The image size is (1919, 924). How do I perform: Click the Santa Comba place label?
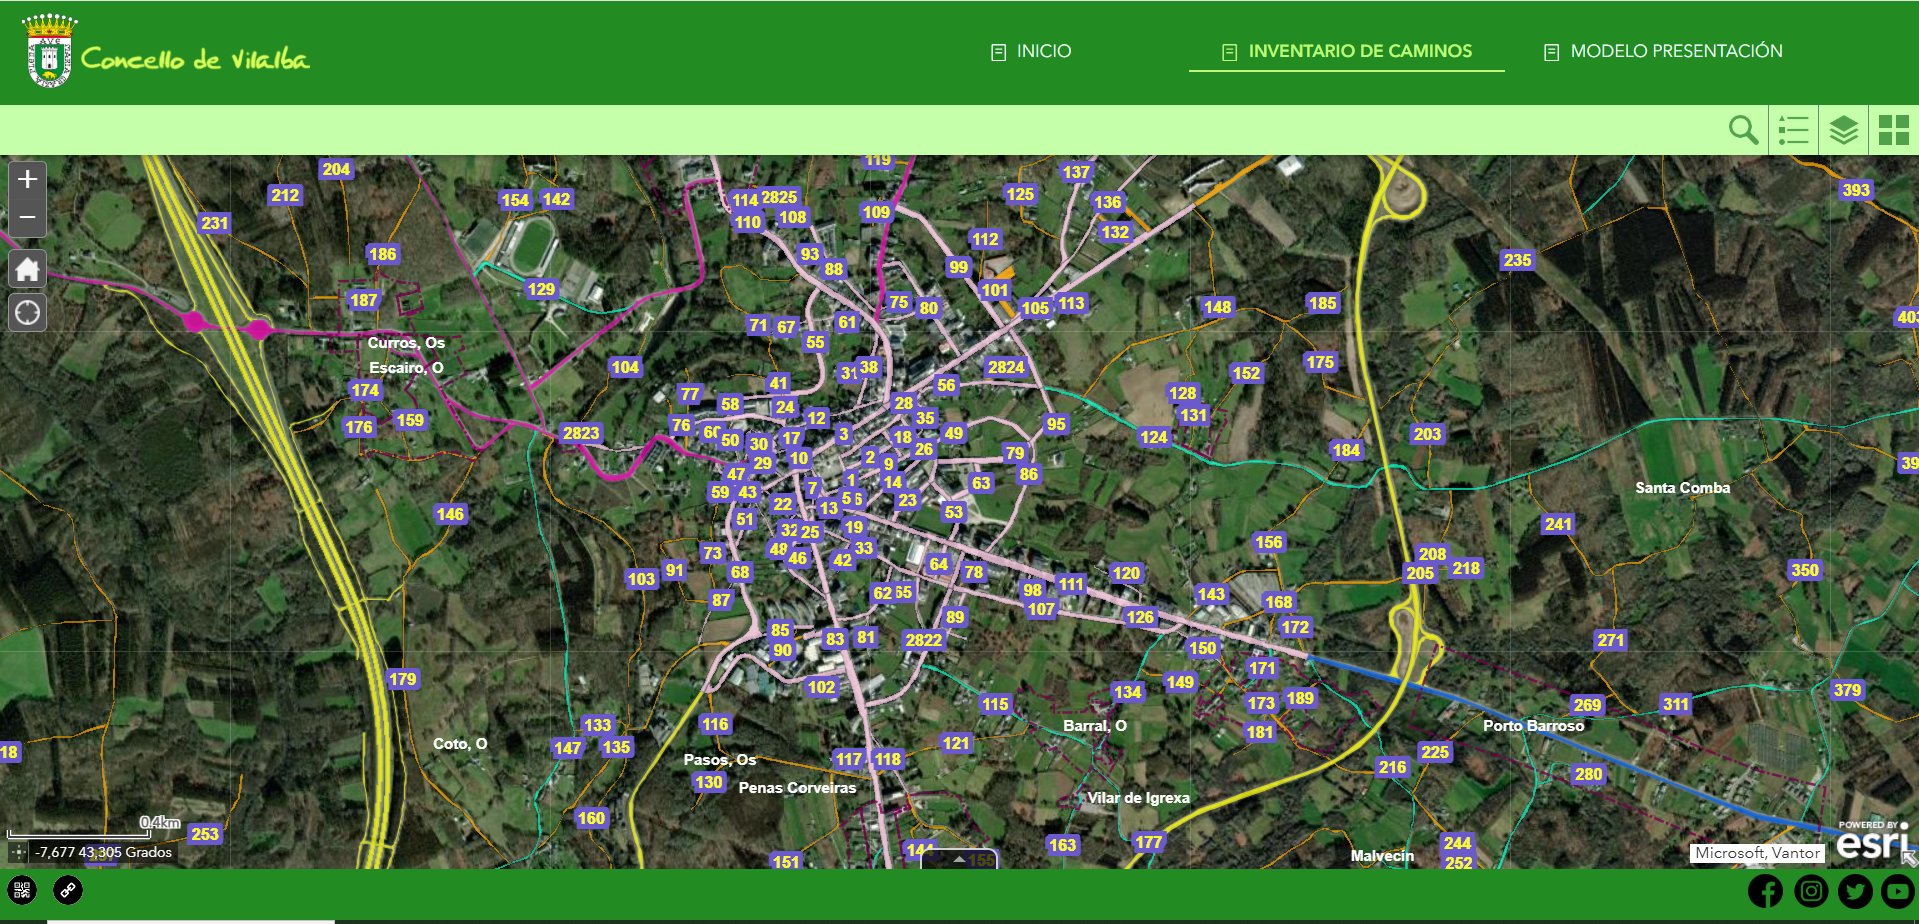coord(1682,488)
